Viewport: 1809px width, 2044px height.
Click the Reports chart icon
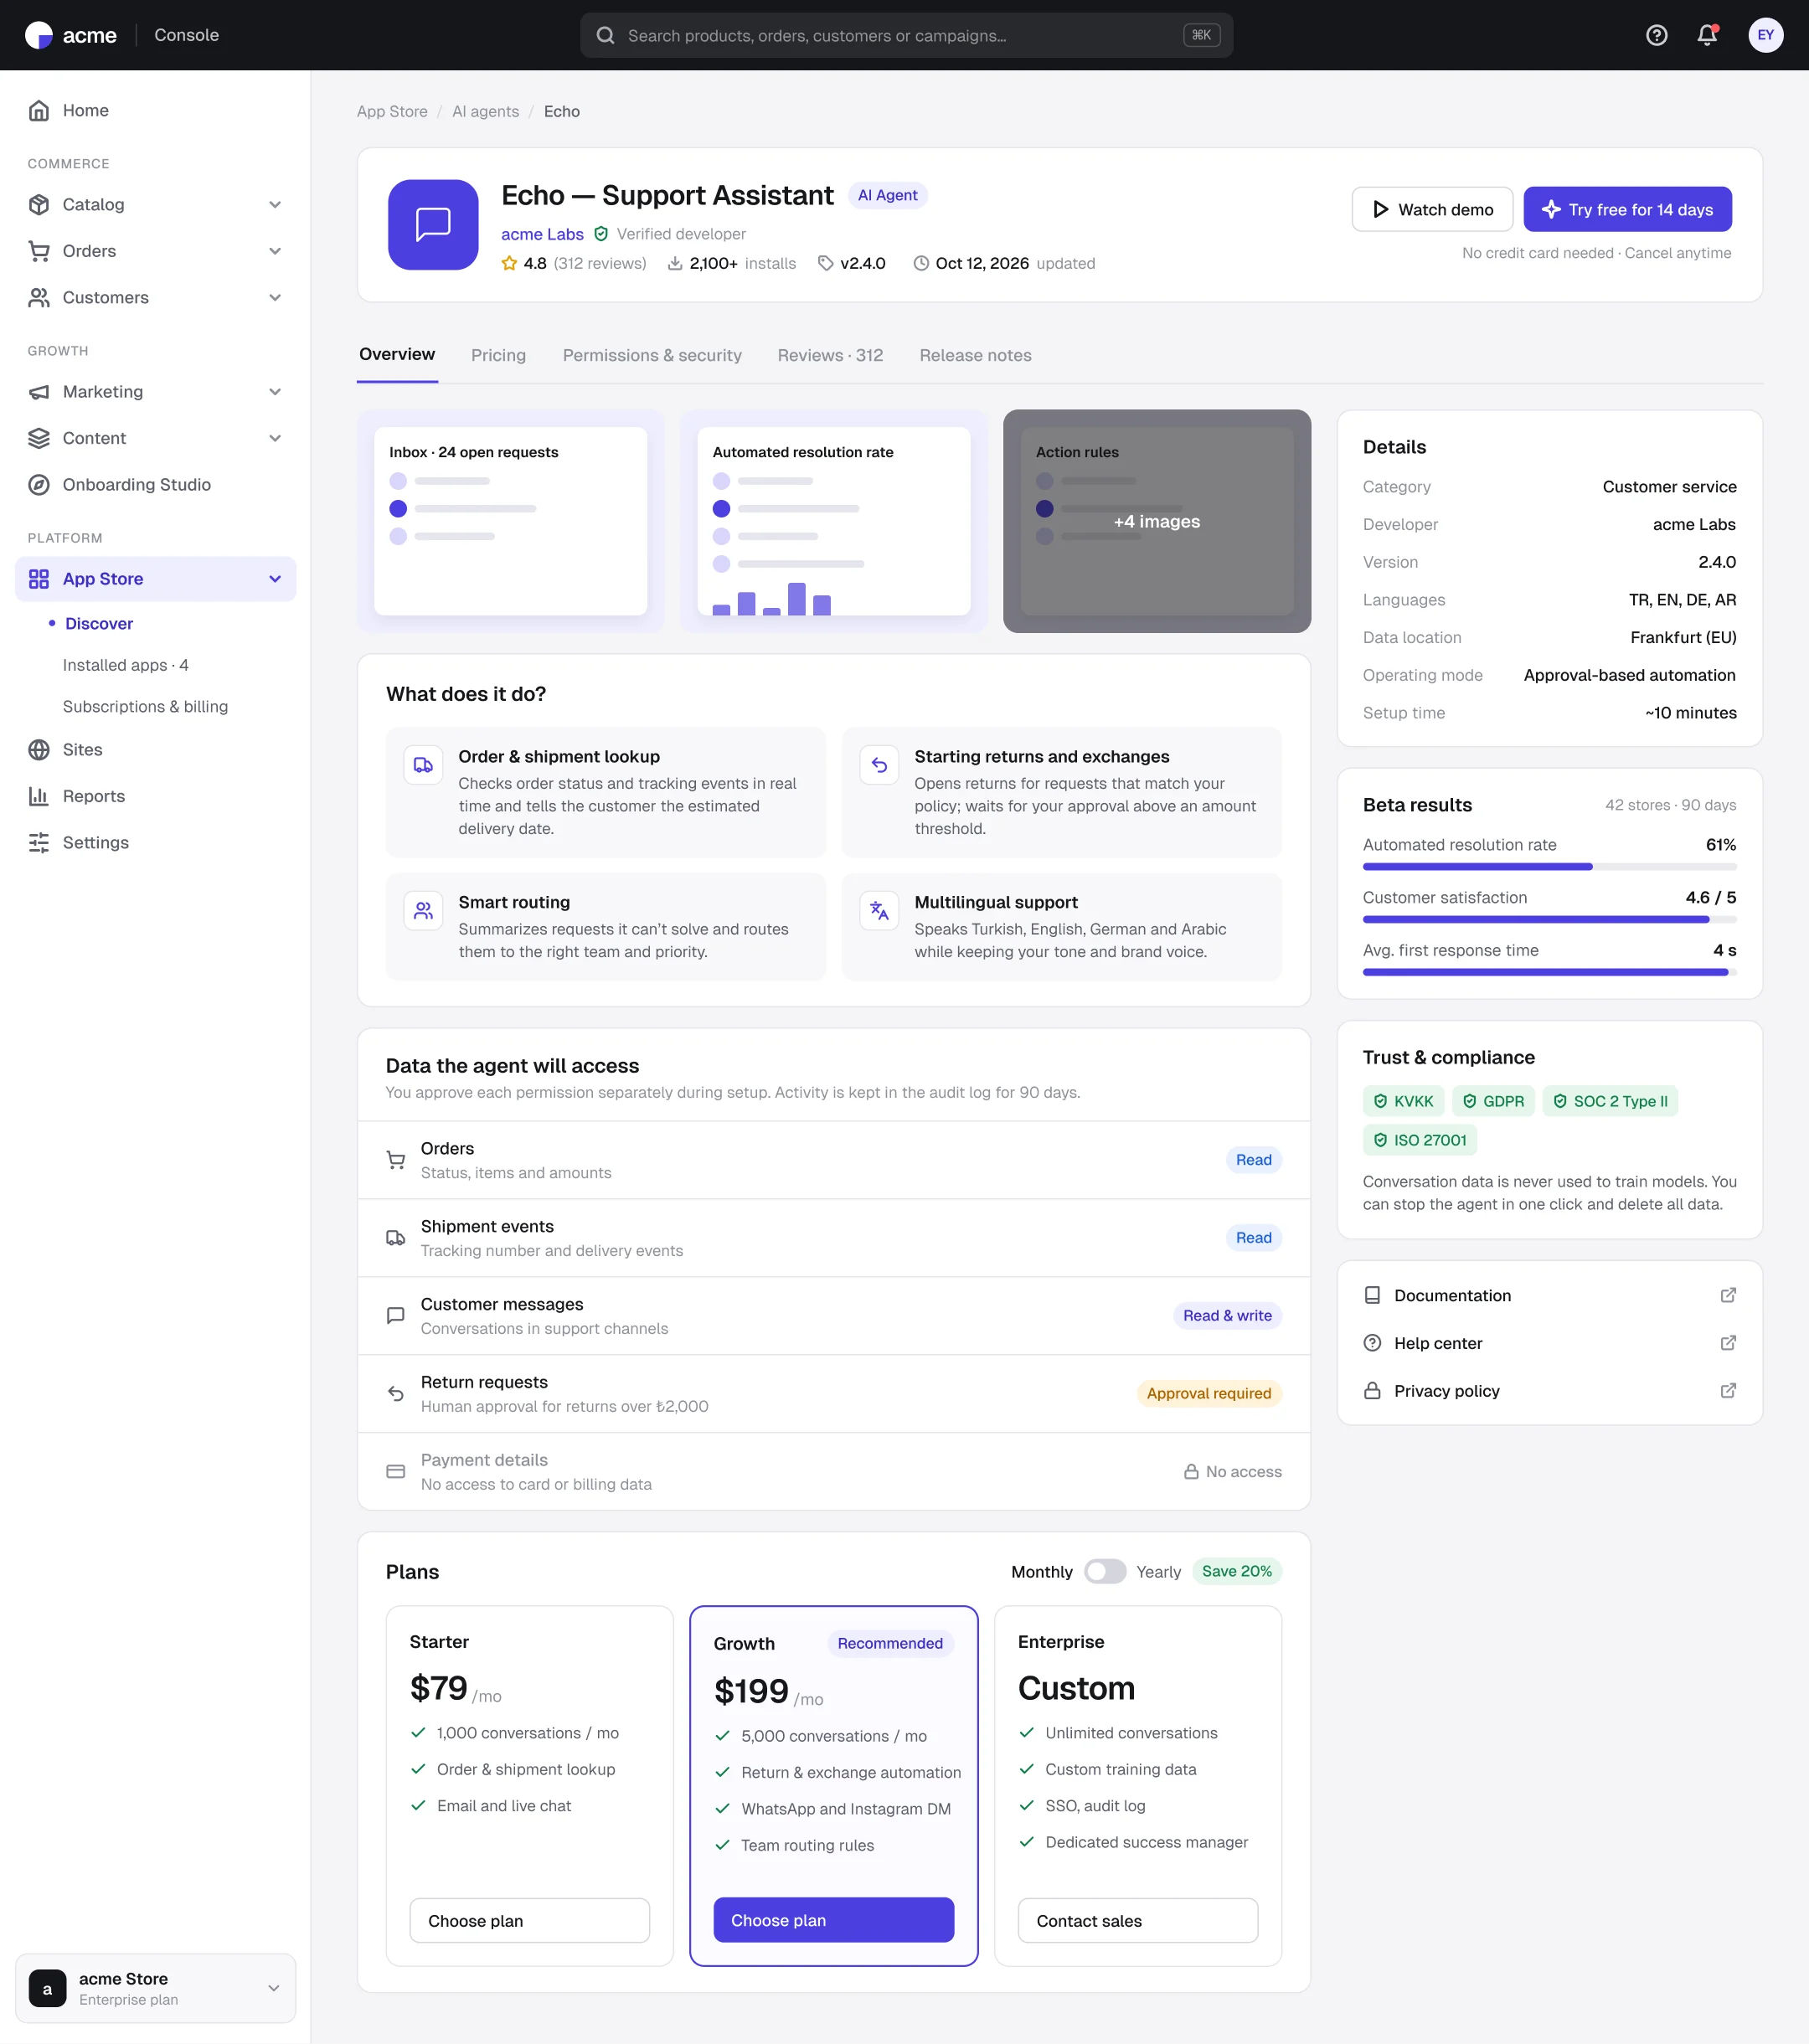coord(39,796)
